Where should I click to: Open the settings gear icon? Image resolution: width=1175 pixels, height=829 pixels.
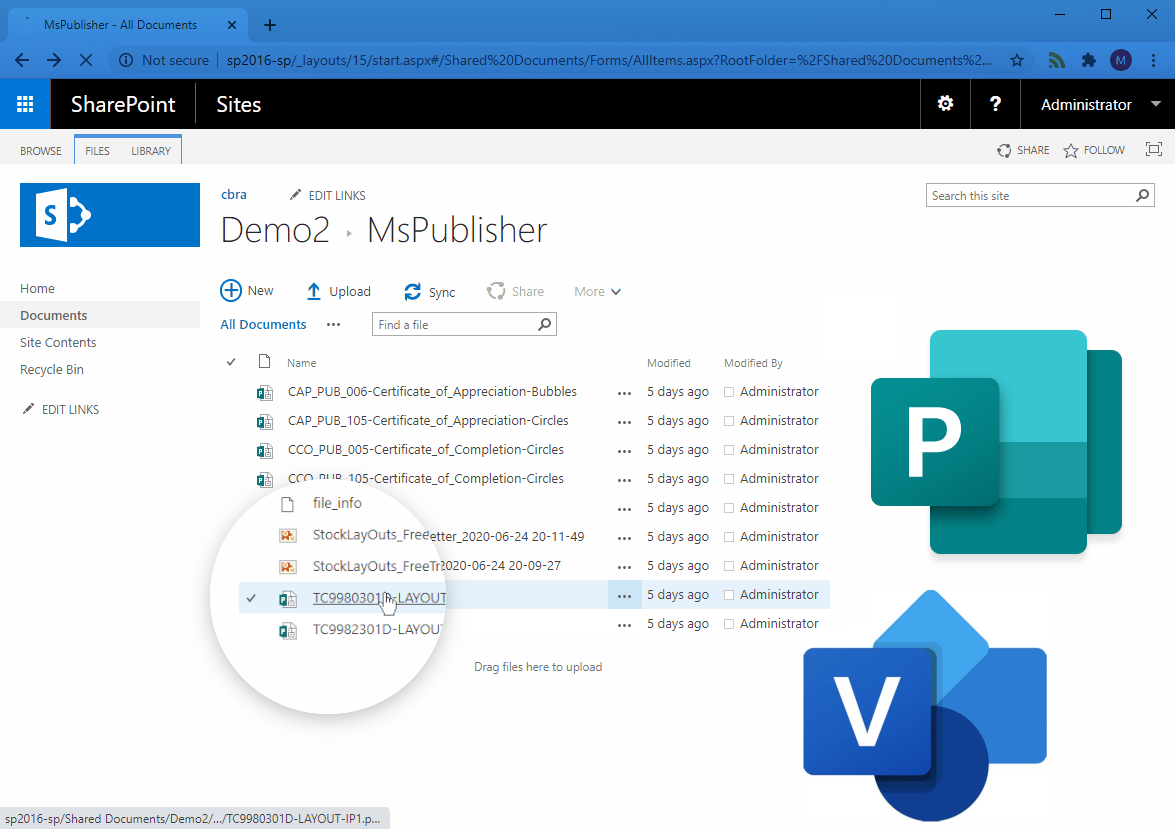[x=945, y=104]
